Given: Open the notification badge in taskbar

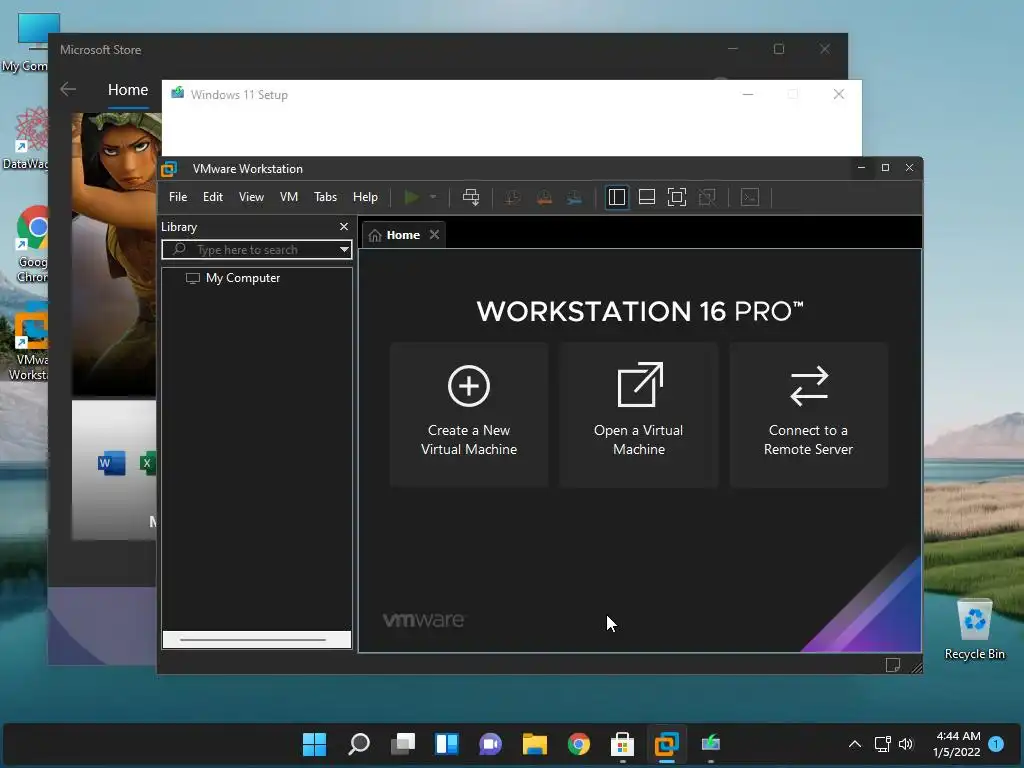Looking at the screenshot, I should point(996,744).
